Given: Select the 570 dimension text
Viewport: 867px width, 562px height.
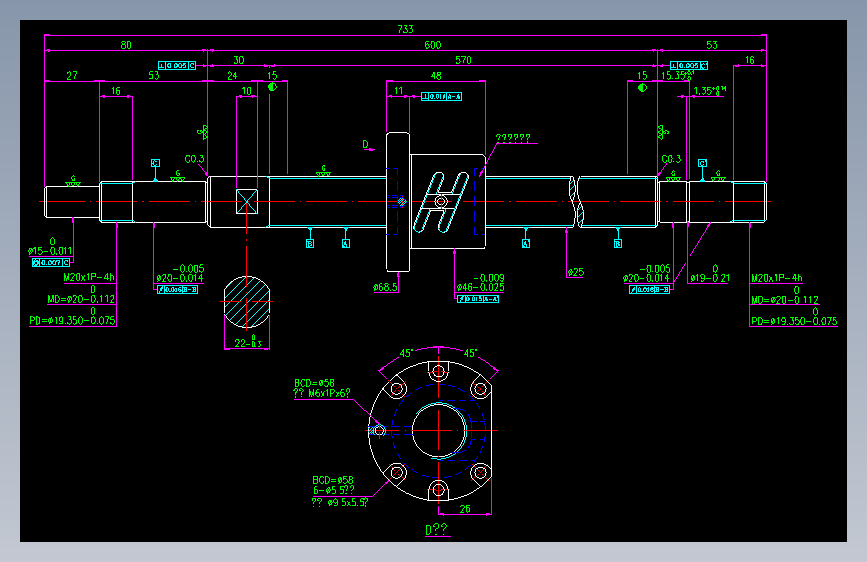Looking at the screenshot, I should [463, 60].
